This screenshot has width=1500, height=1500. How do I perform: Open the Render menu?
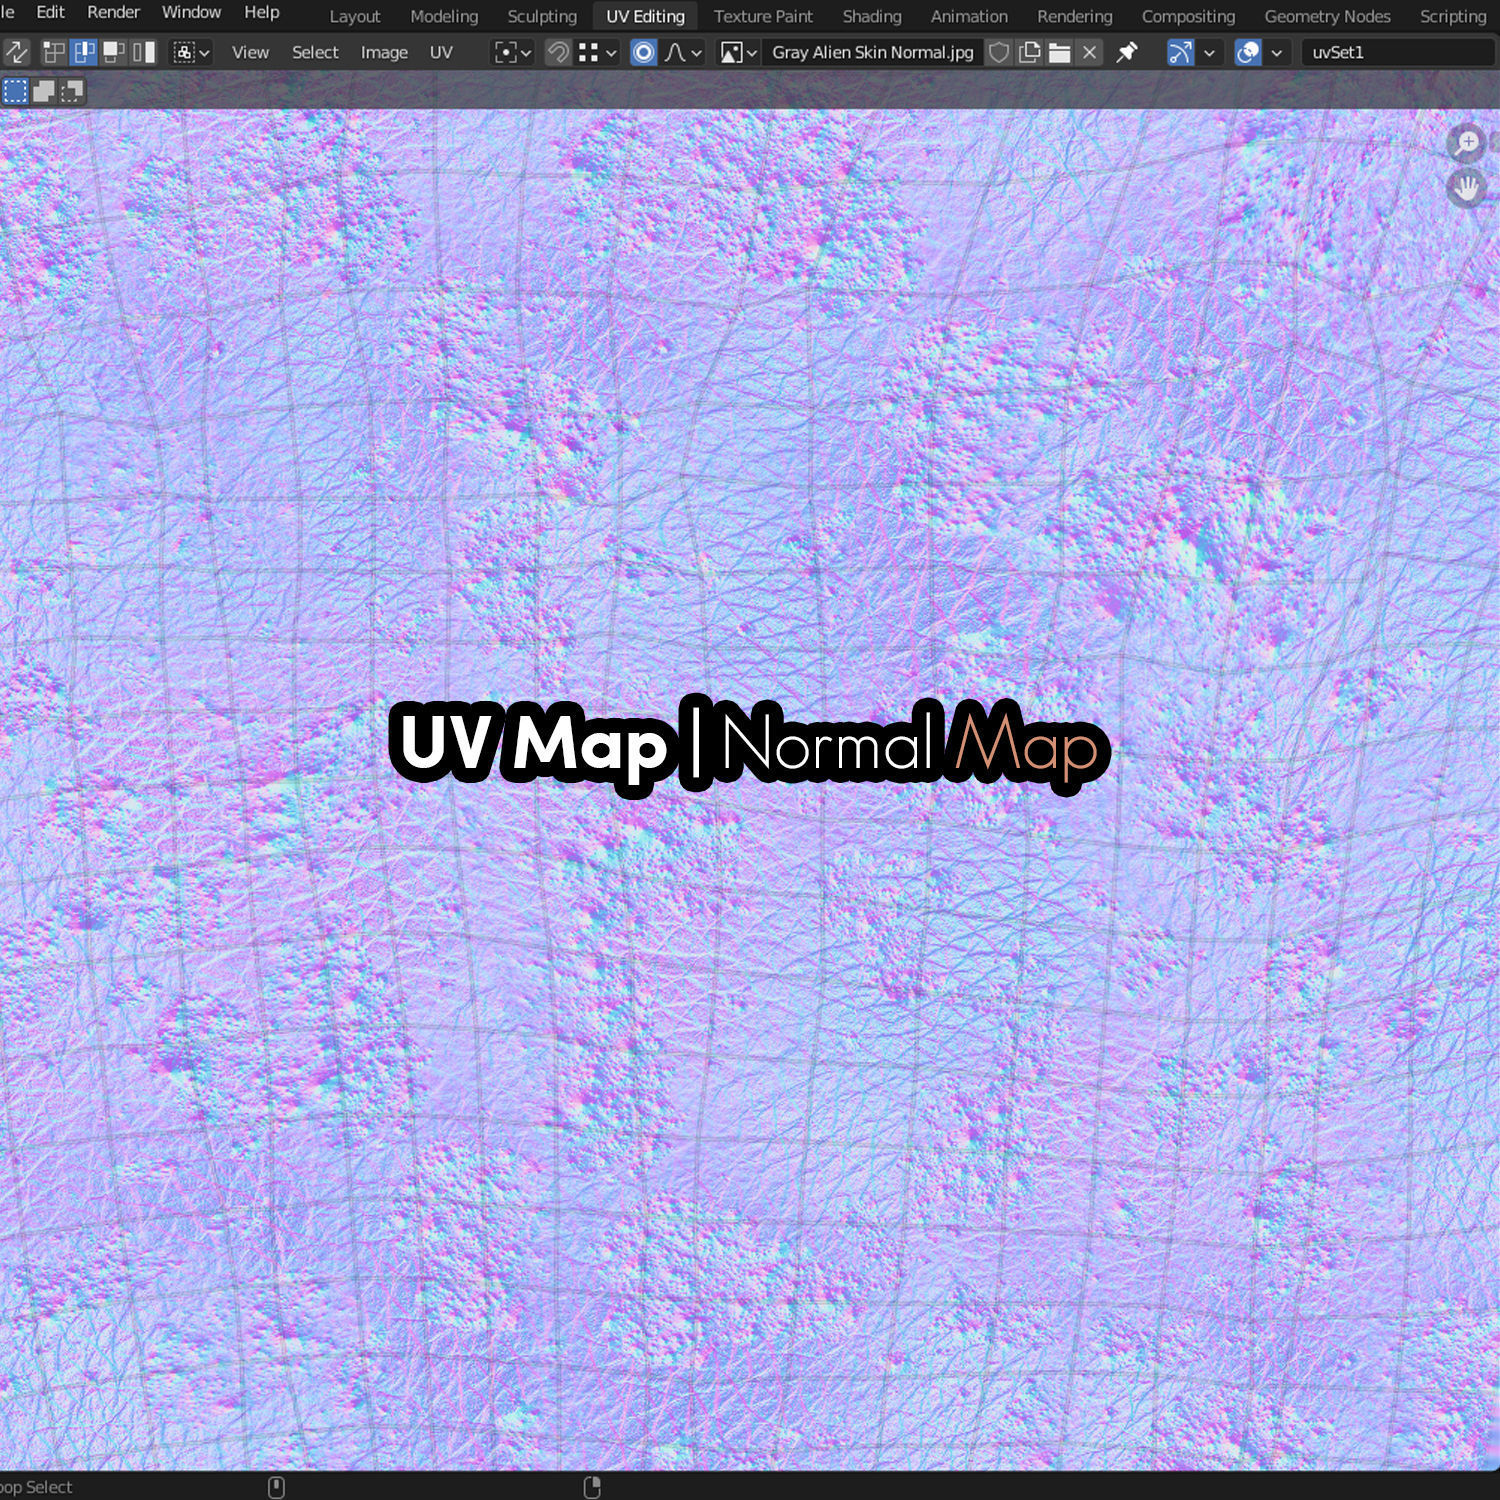tap(113, 12)
